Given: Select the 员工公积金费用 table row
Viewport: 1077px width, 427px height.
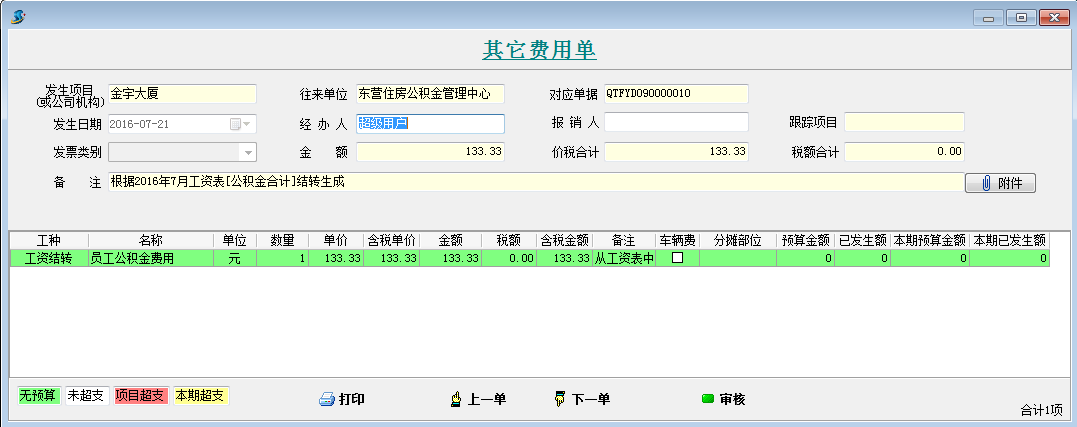Looking at the screenshot, I should [x=150, y=258].
